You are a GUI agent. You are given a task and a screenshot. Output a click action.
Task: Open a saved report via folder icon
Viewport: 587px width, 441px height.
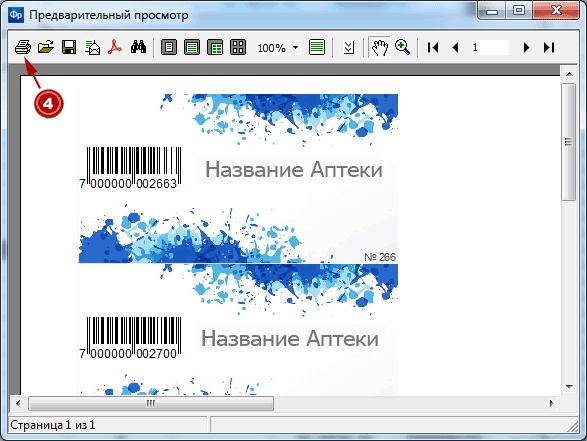[x=46, y=48]
